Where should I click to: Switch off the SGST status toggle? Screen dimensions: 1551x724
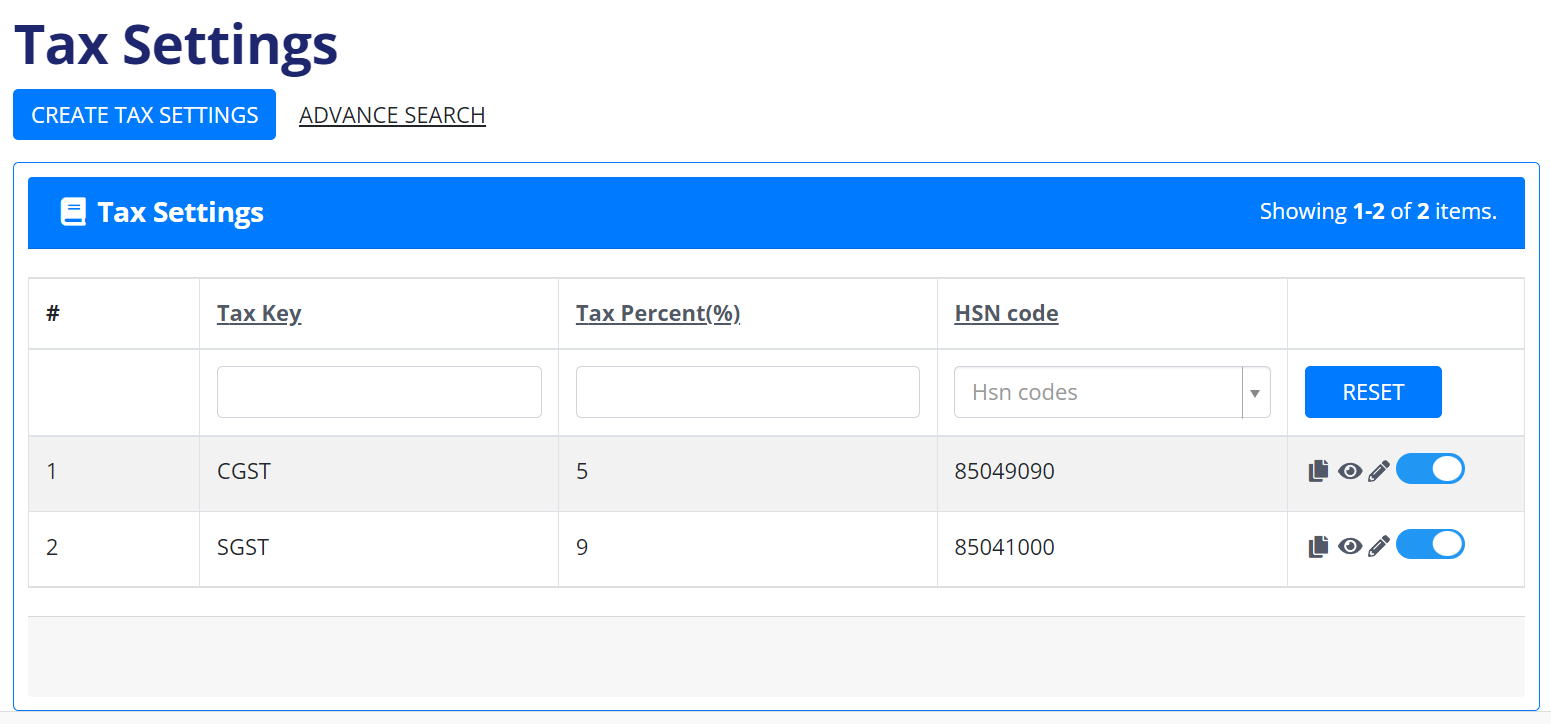click(x=1430, y=544)
